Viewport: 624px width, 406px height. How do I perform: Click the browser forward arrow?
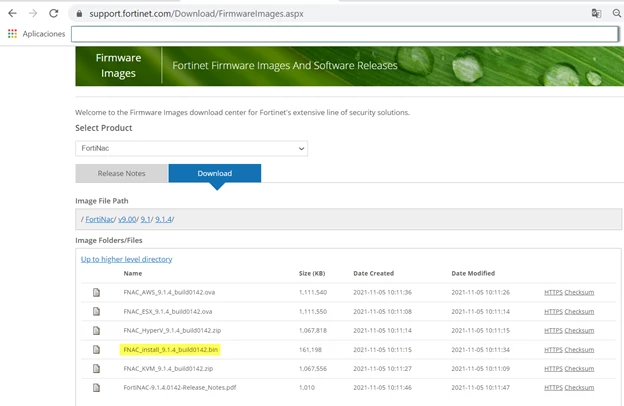(33, 14)
